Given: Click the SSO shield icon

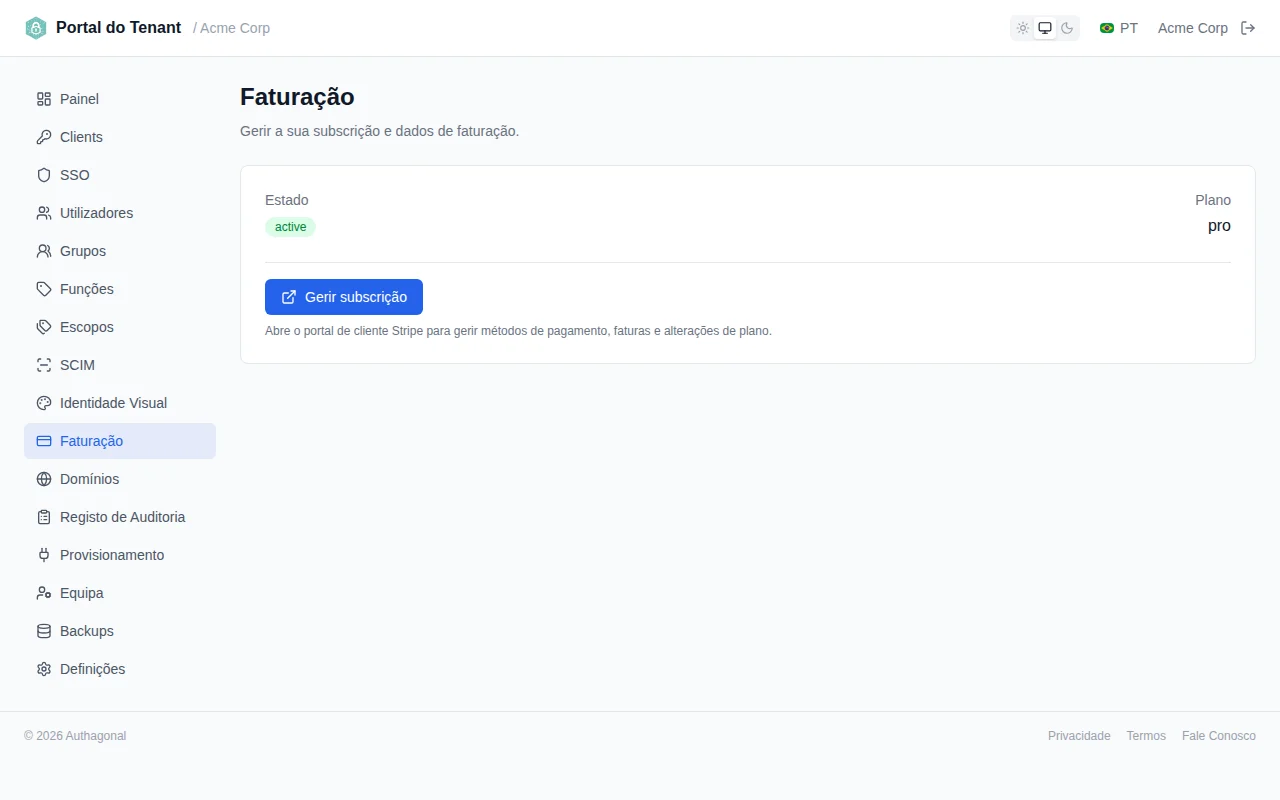Looking at the screenshot, I should [x=44, y=175].
